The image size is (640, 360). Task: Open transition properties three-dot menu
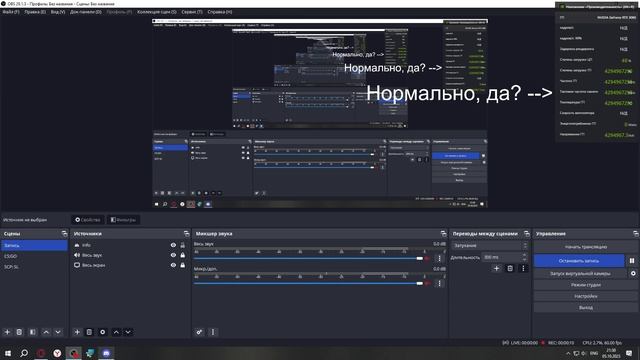coord(523,269)
